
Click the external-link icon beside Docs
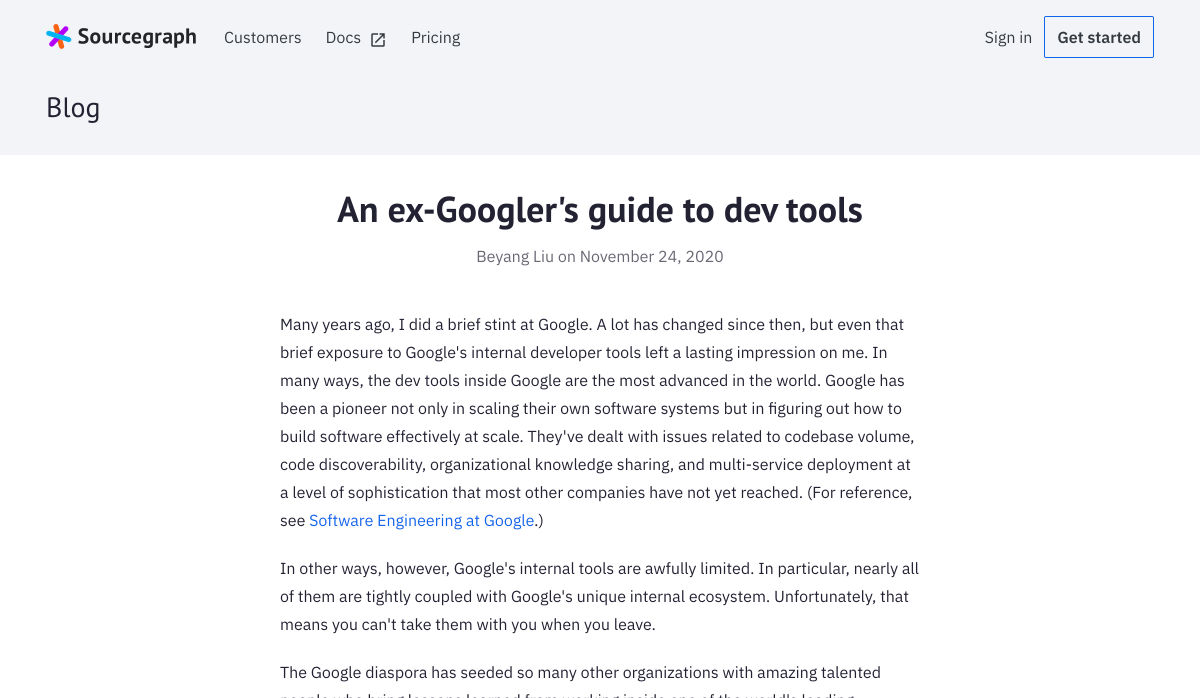[x=378, y=39]
